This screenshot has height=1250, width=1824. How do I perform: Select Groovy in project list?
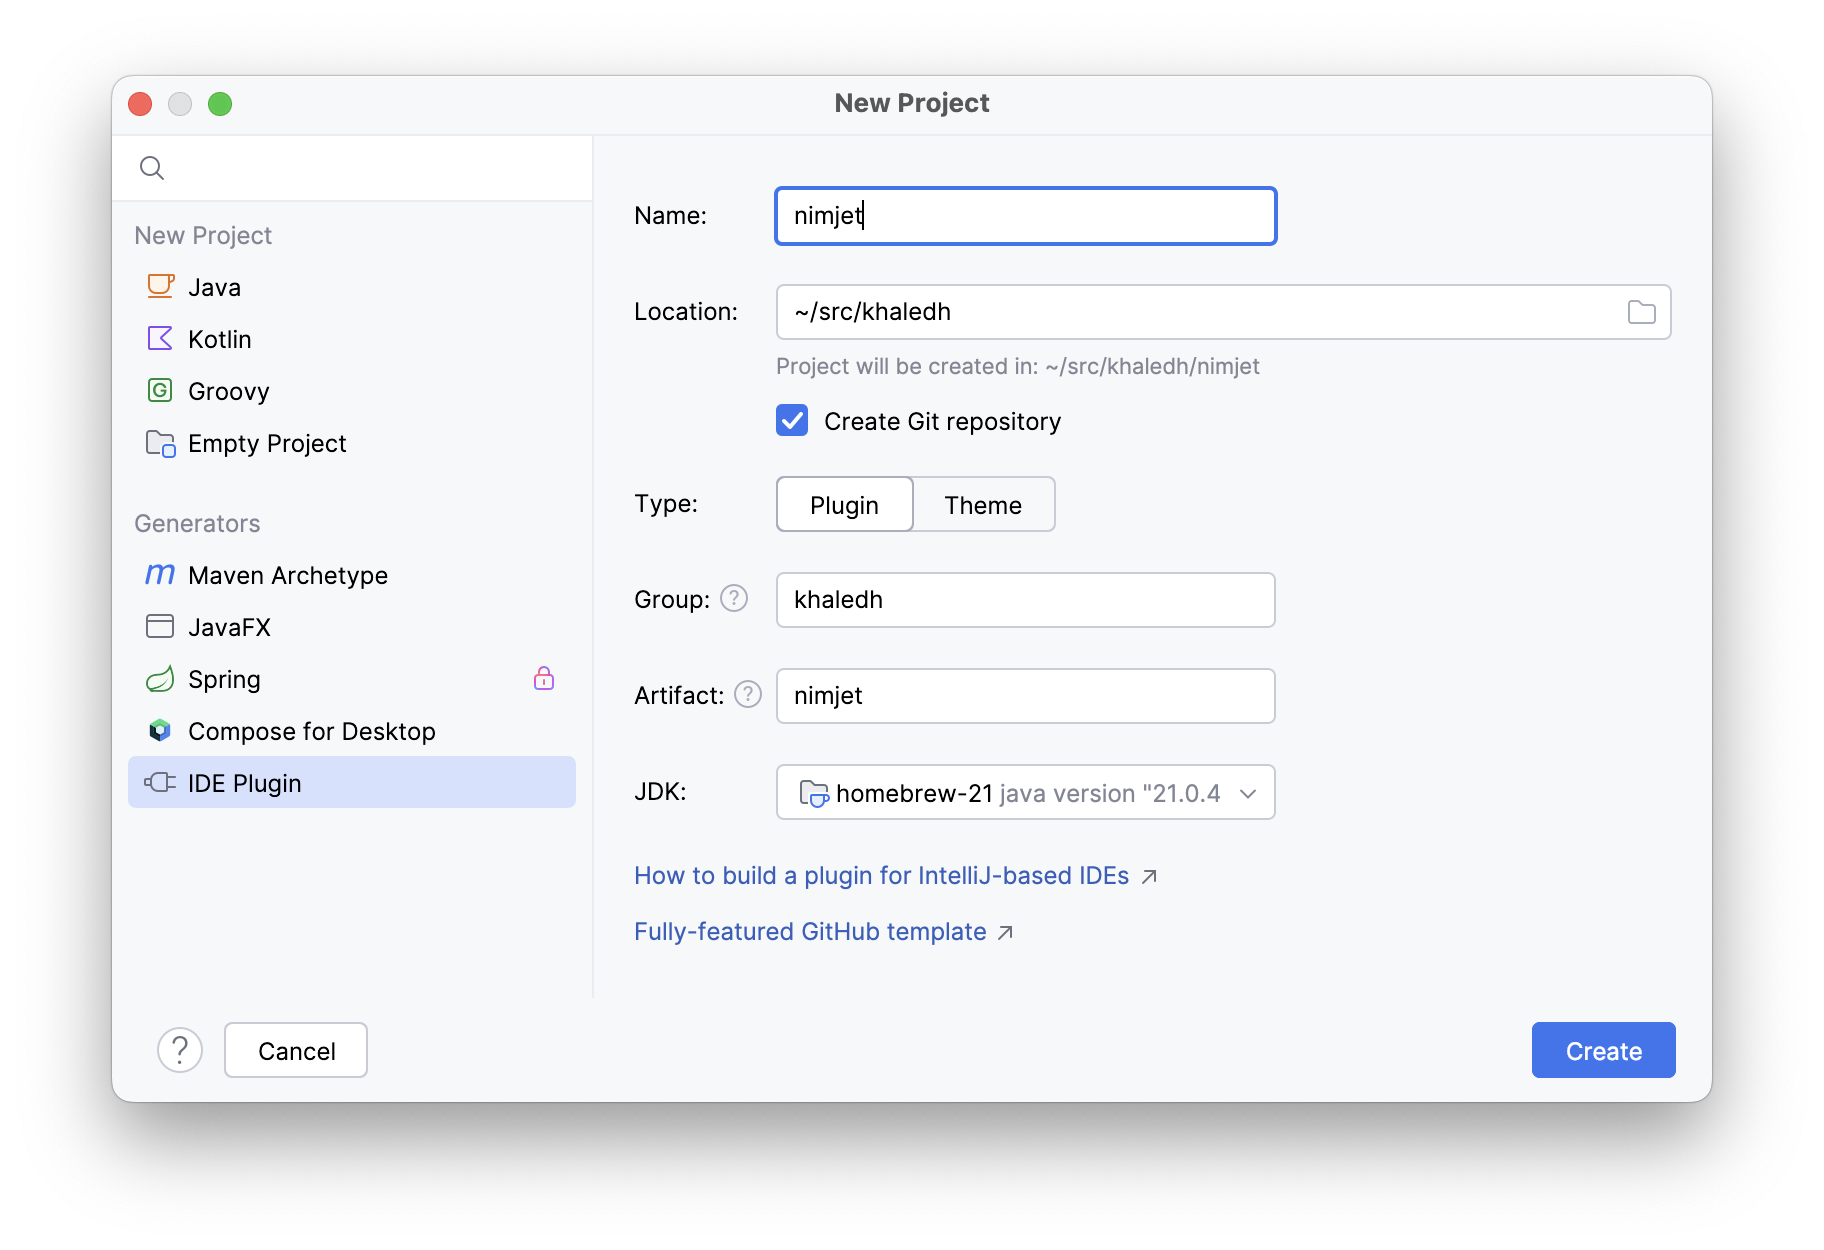352,391
